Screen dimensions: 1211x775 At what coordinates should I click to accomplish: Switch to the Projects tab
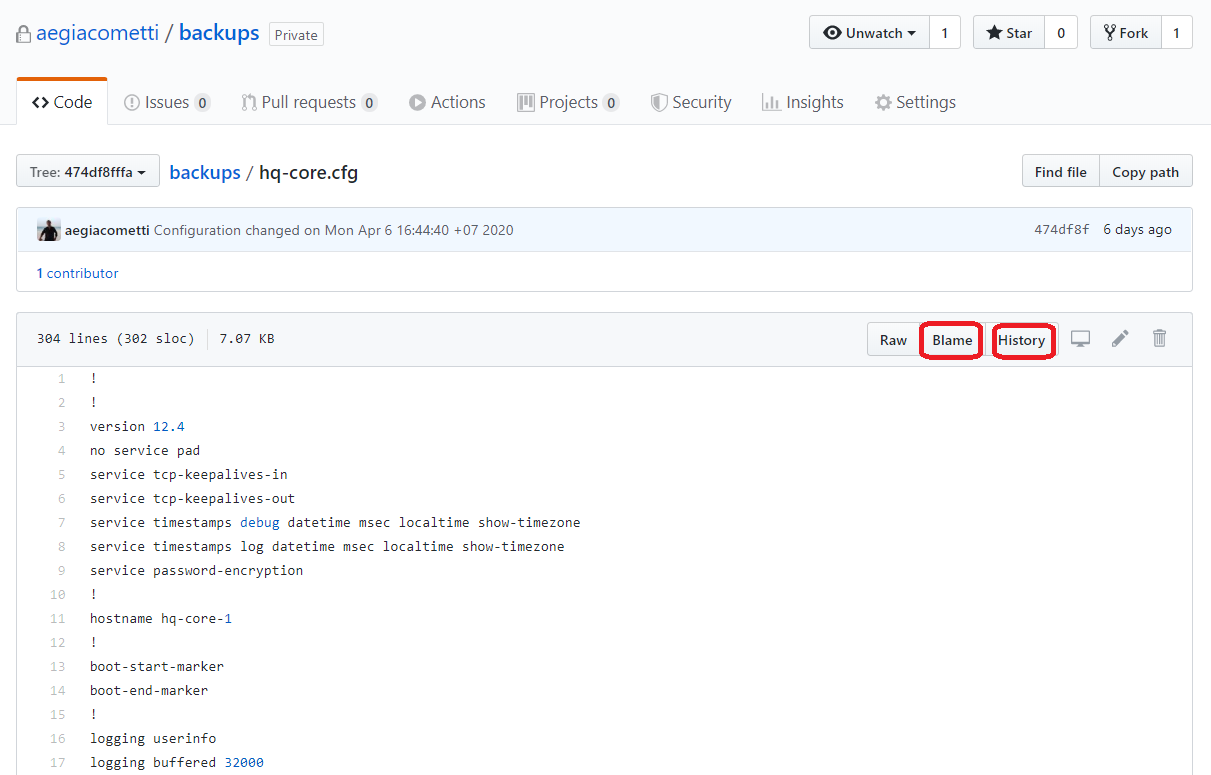(568, 102)
